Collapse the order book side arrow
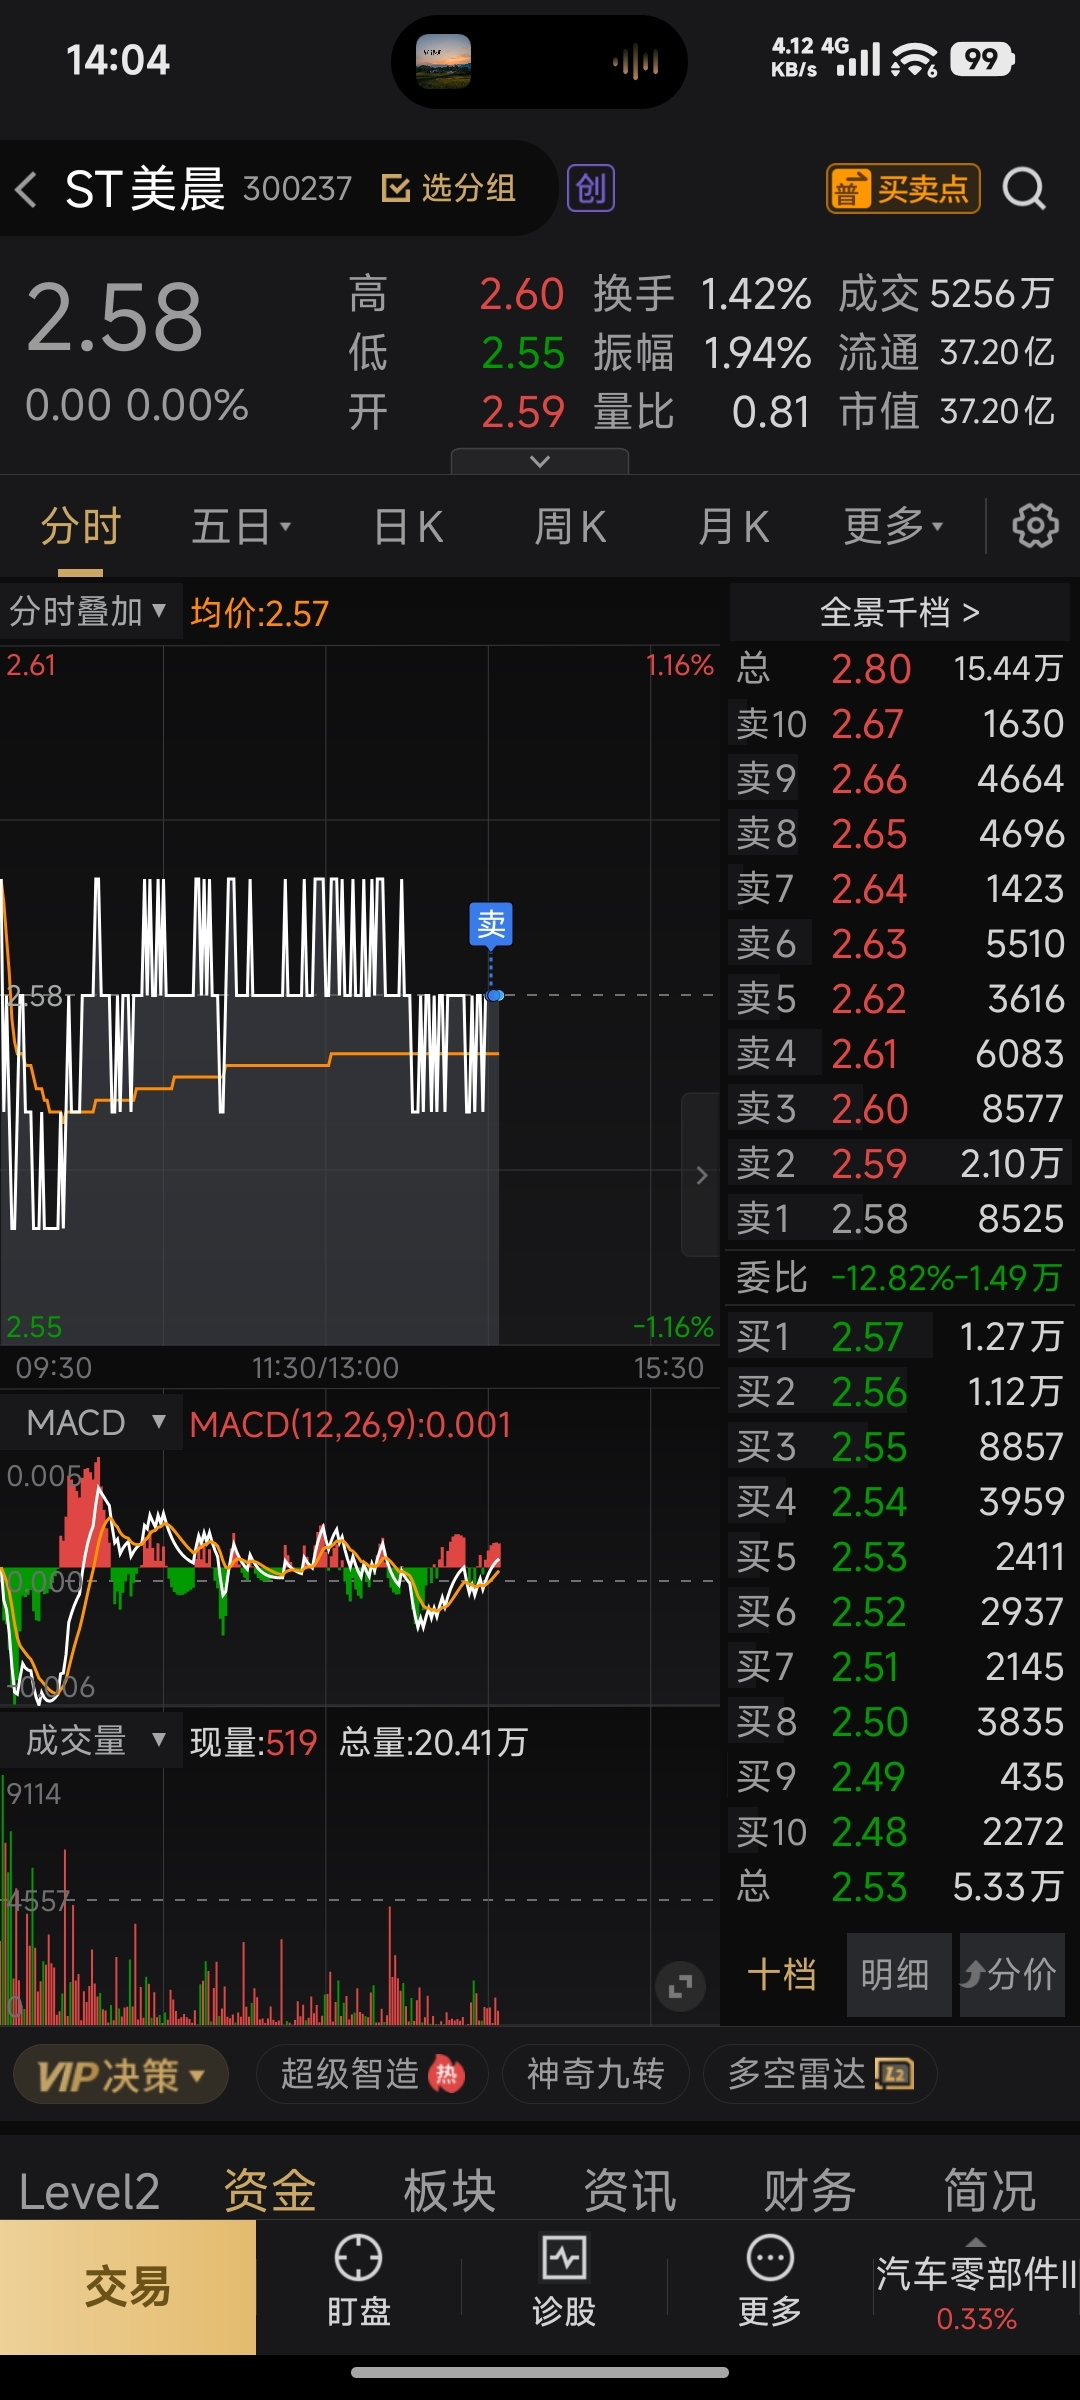Image resolution: width=1080 pixels, height=2400 pixels. click(702, 1175)
